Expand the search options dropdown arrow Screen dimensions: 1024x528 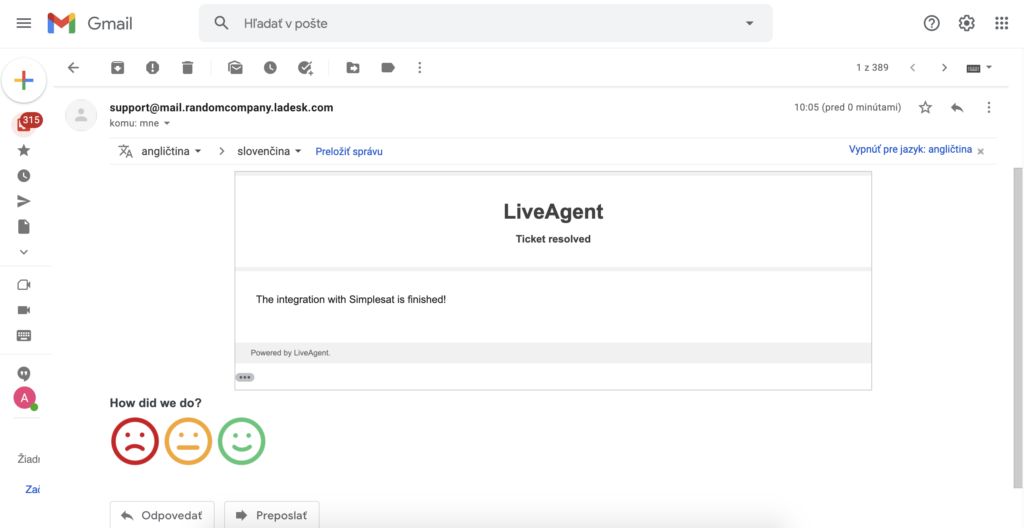click(x=749, y=23)
